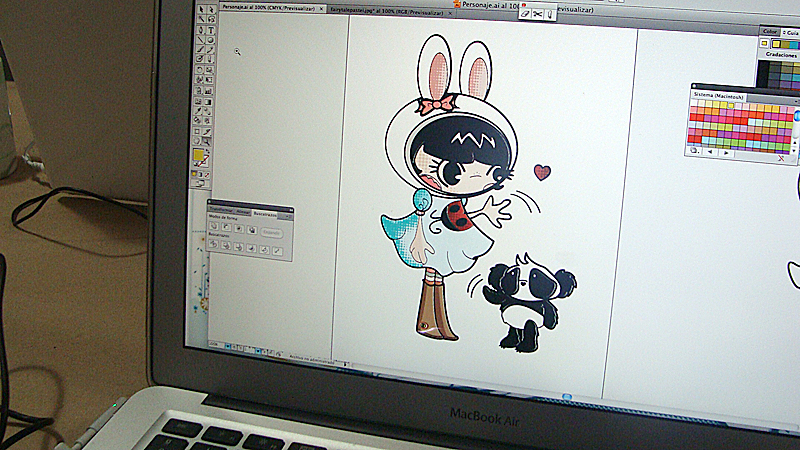The image size is (800, 450).
Task: Pick the highlighted yellow swatch in the top row
Action: pos(731,106)
